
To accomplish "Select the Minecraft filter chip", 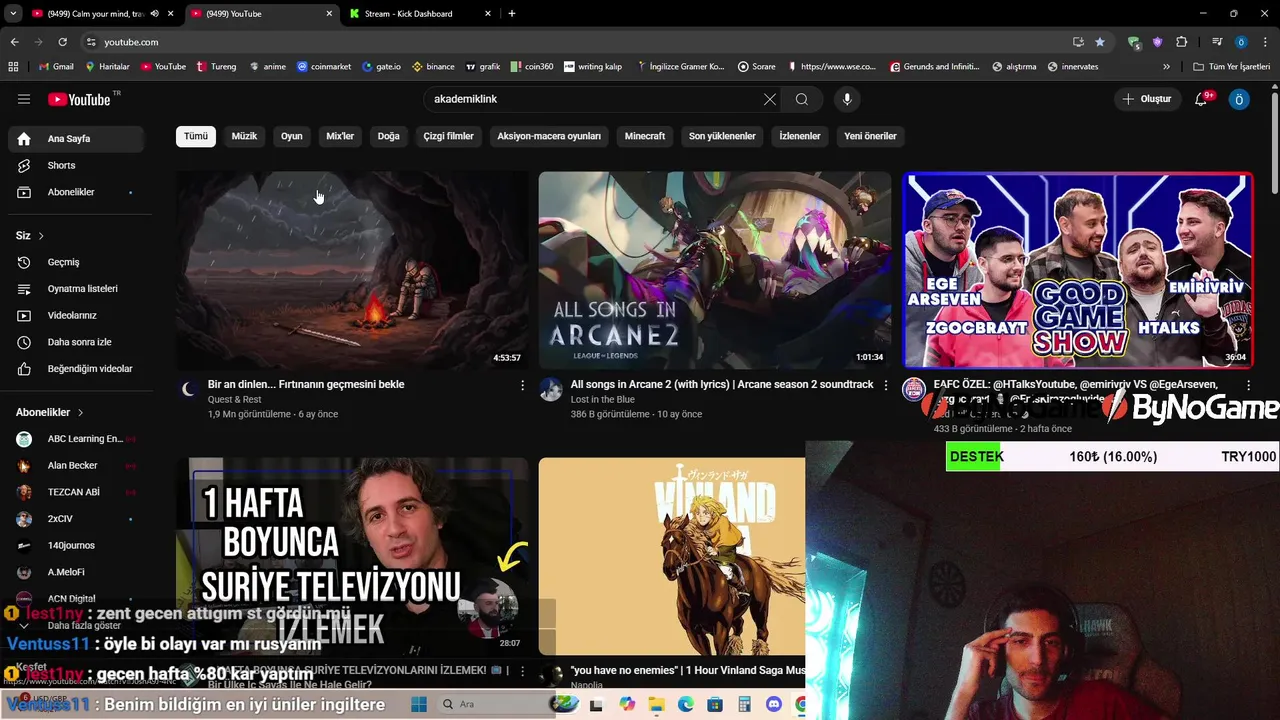I will point(645,136).
